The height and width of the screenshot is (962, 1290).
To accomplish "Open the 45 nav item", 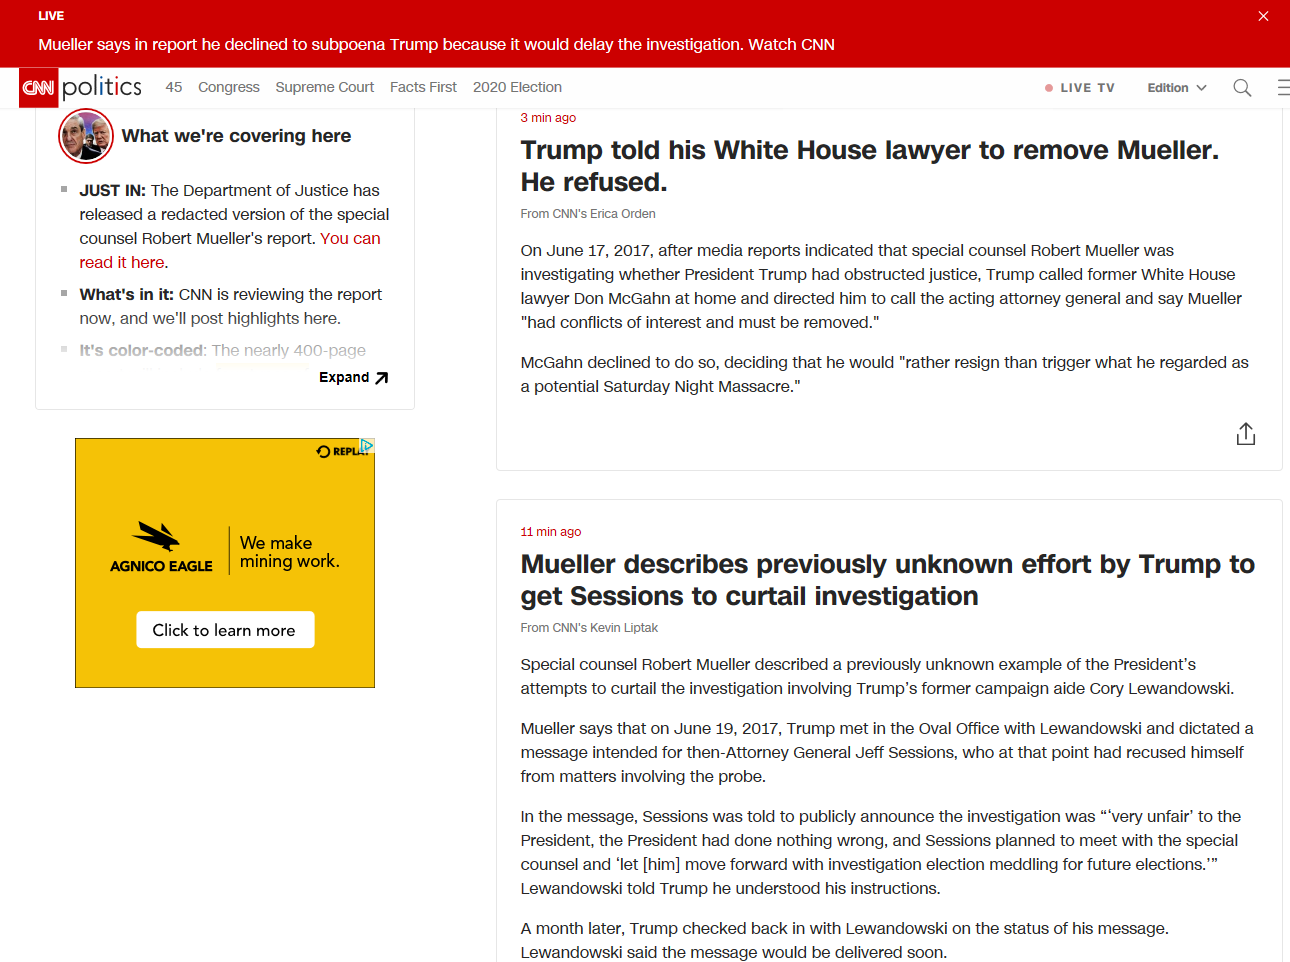I will tap(174, 87).
